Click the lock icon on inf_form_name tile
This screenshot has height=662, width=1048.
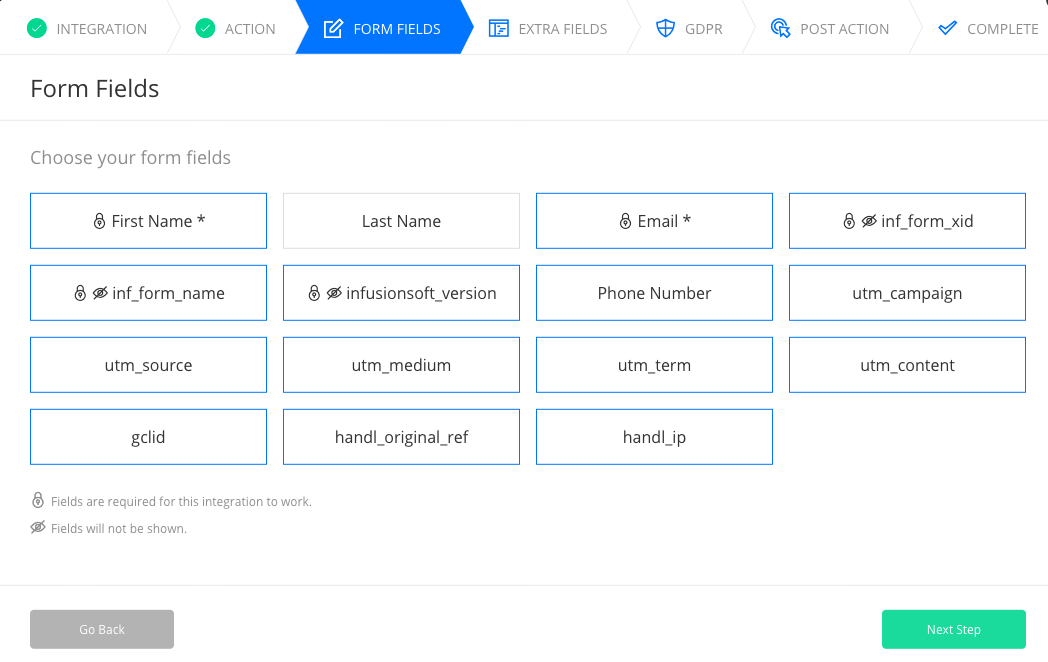pos(80,293)
